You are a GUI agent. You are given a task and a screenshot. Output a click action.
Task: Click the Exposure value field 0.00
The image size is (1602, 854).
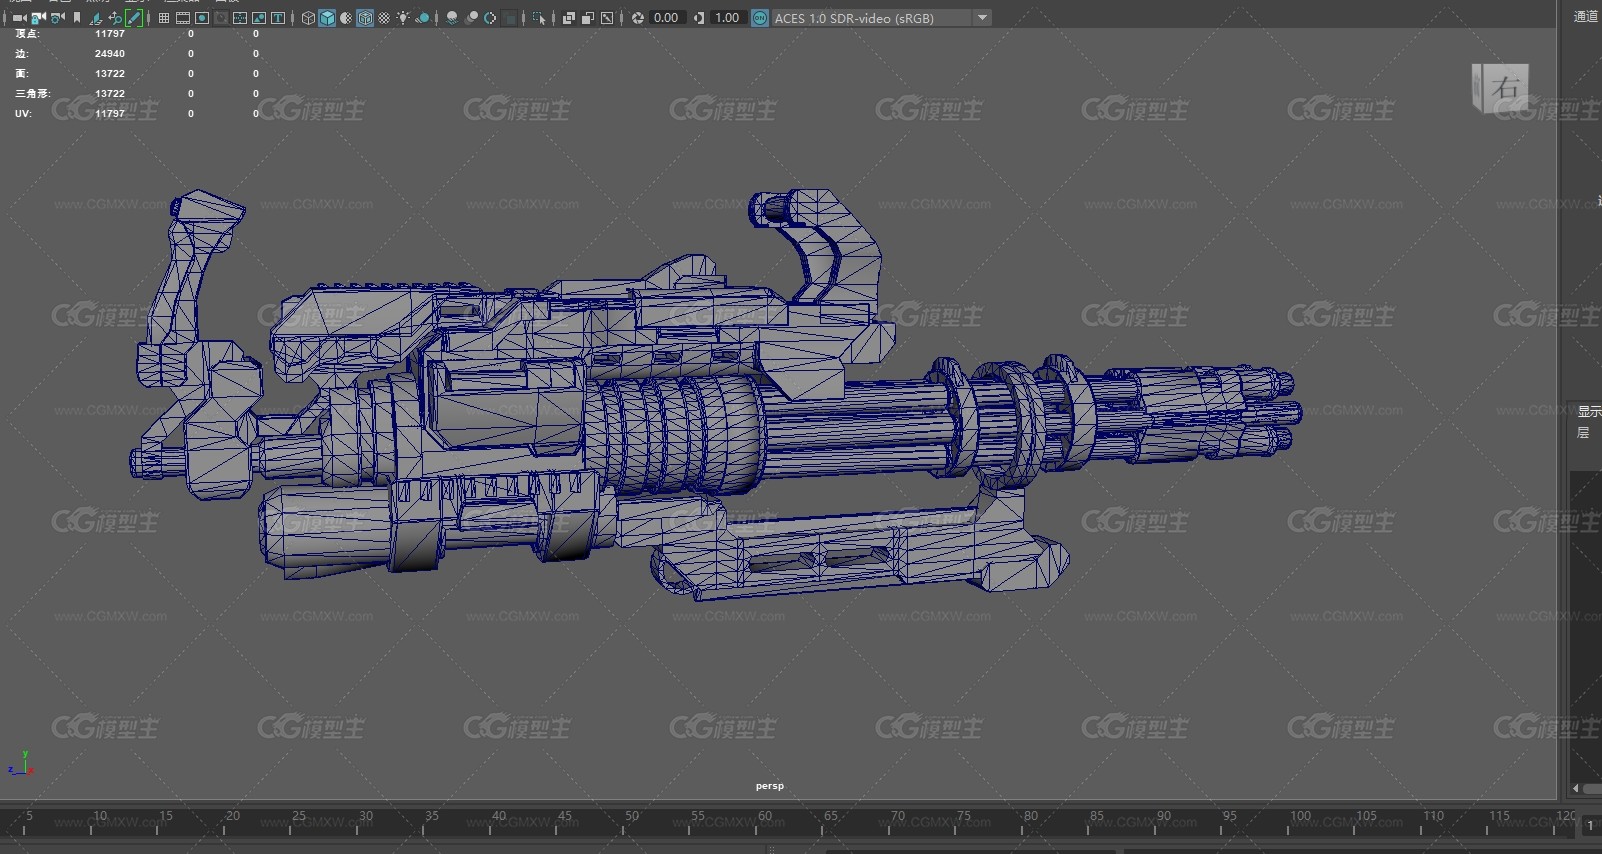(x=666, y=18)
